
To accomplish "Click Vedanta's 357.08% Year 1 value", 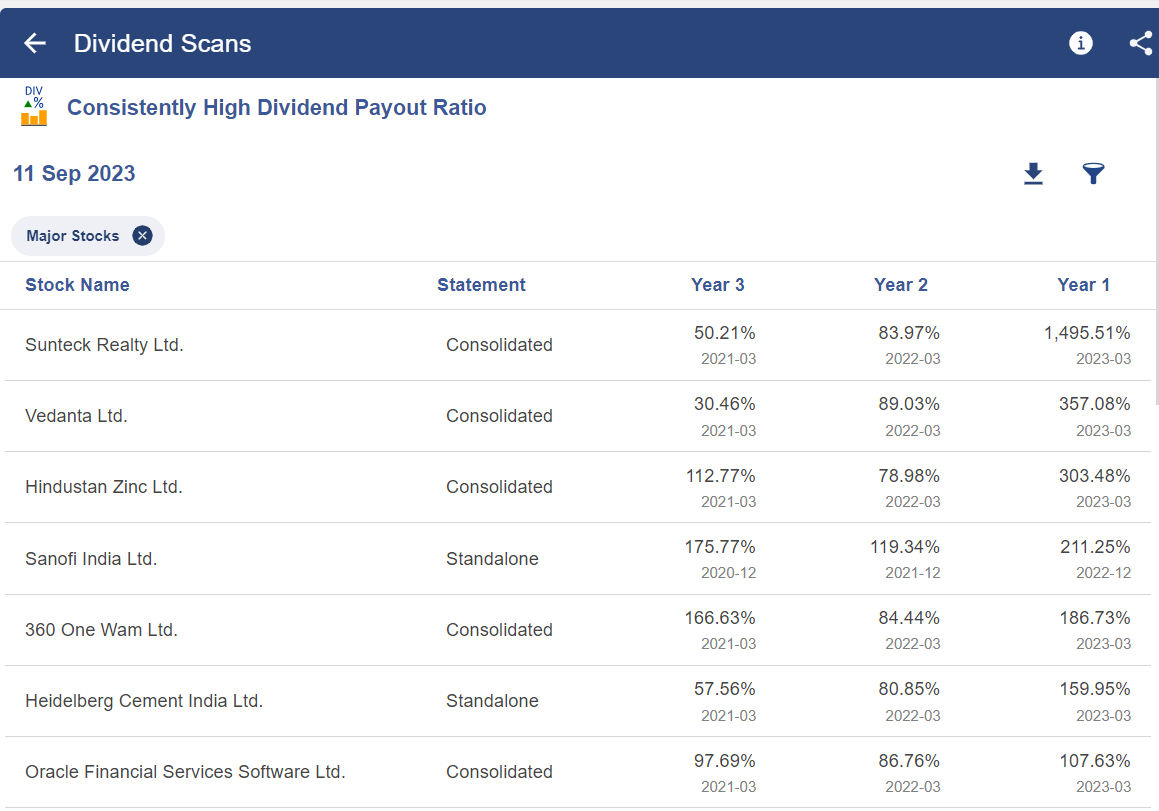I will [x=1095, y=404].
